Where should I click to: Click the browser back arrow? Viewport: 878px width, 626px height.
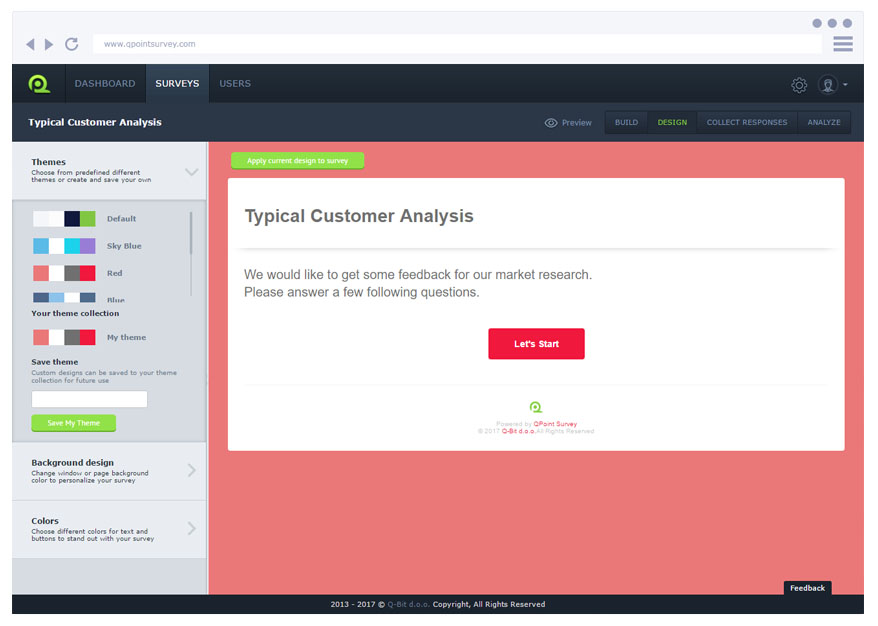30,44
